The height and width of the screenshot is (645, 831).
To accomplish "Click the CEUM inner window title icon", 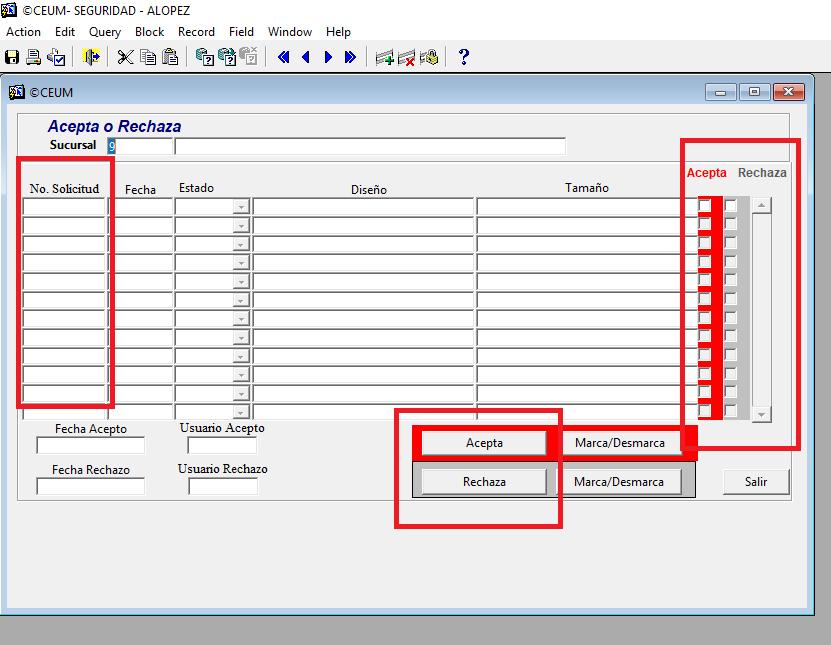I will coord(16,92).
